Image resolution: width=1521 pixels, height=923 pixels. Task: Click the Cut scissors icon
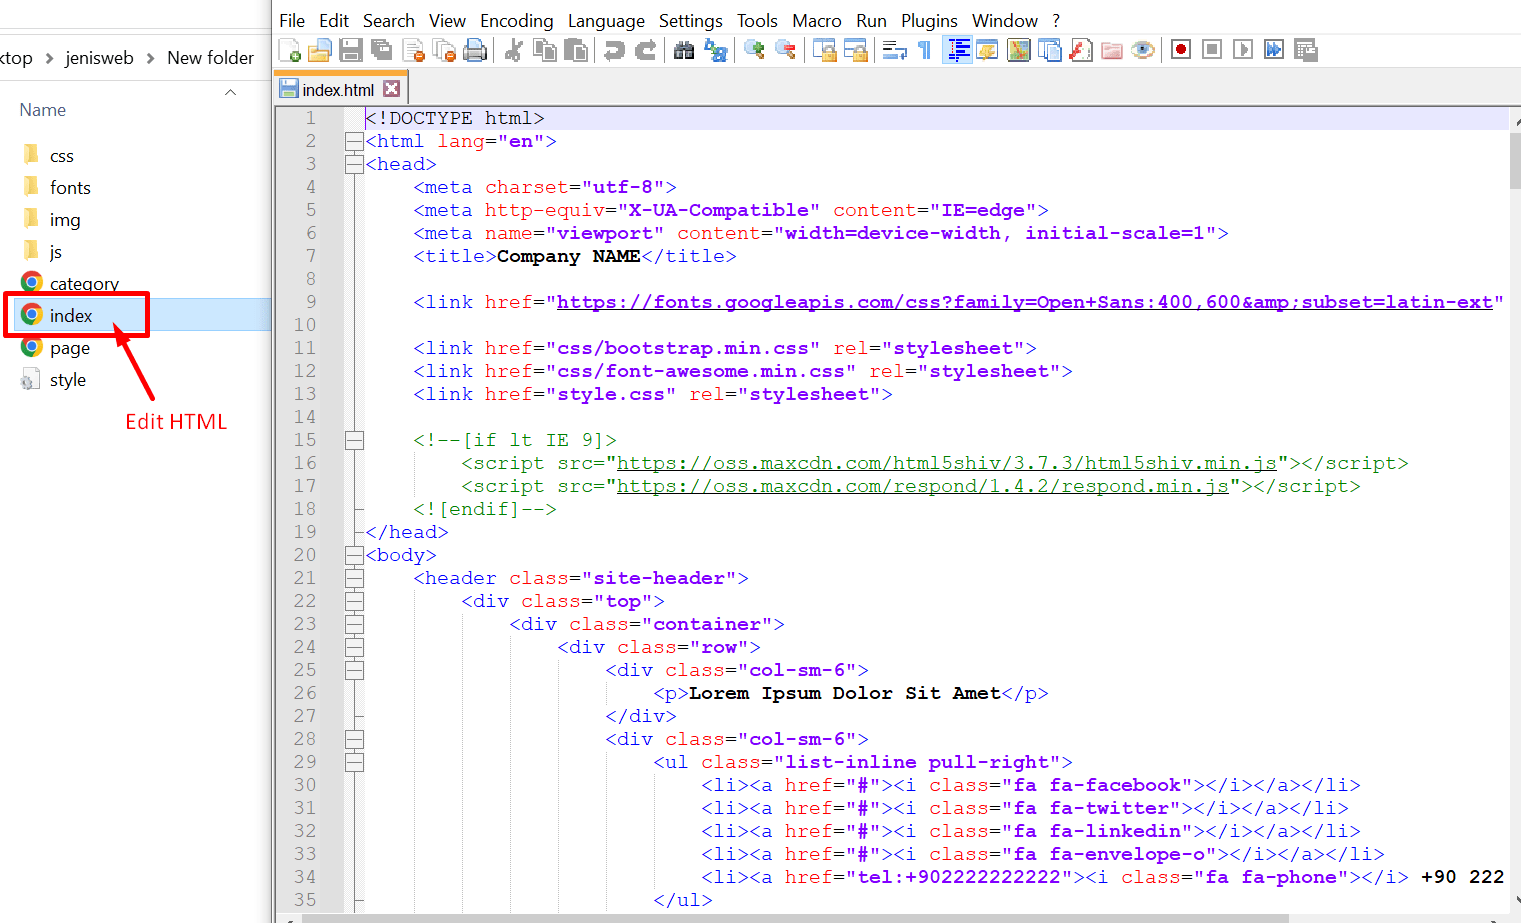[x=514, y=50]
